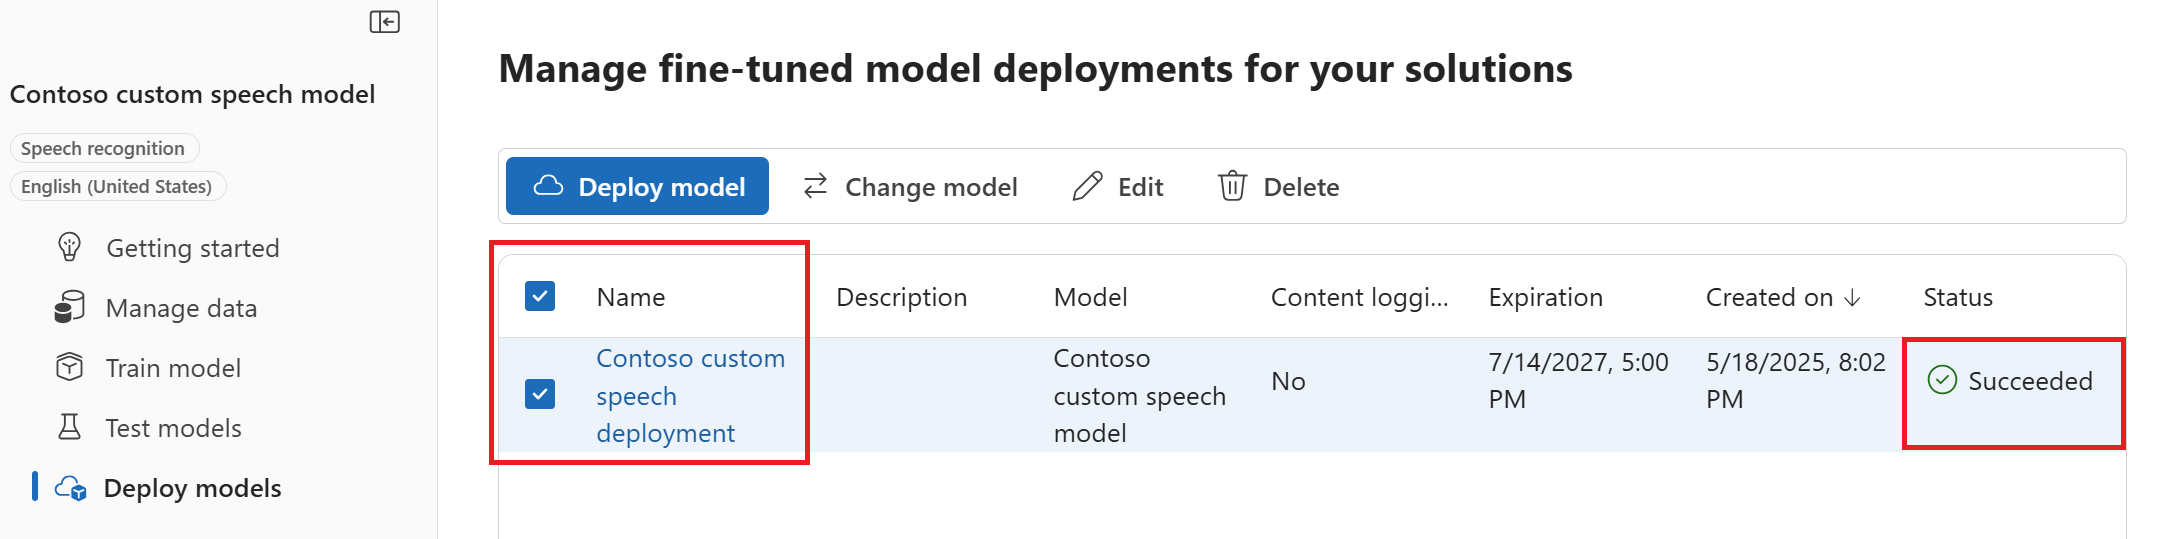Screen dimensions: 2159x539
Task: Click the Getting started lightbulb icon
Action: (69, 247)
